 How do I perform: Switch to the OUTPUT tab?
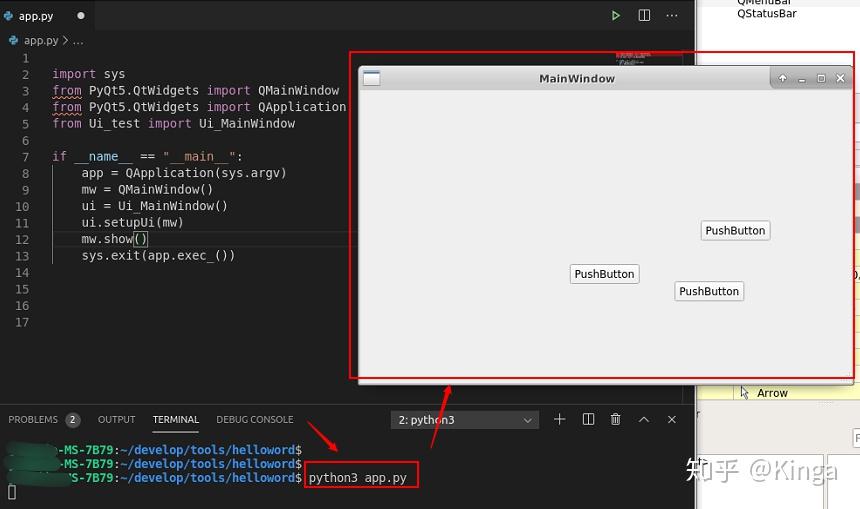coord(116,420)
